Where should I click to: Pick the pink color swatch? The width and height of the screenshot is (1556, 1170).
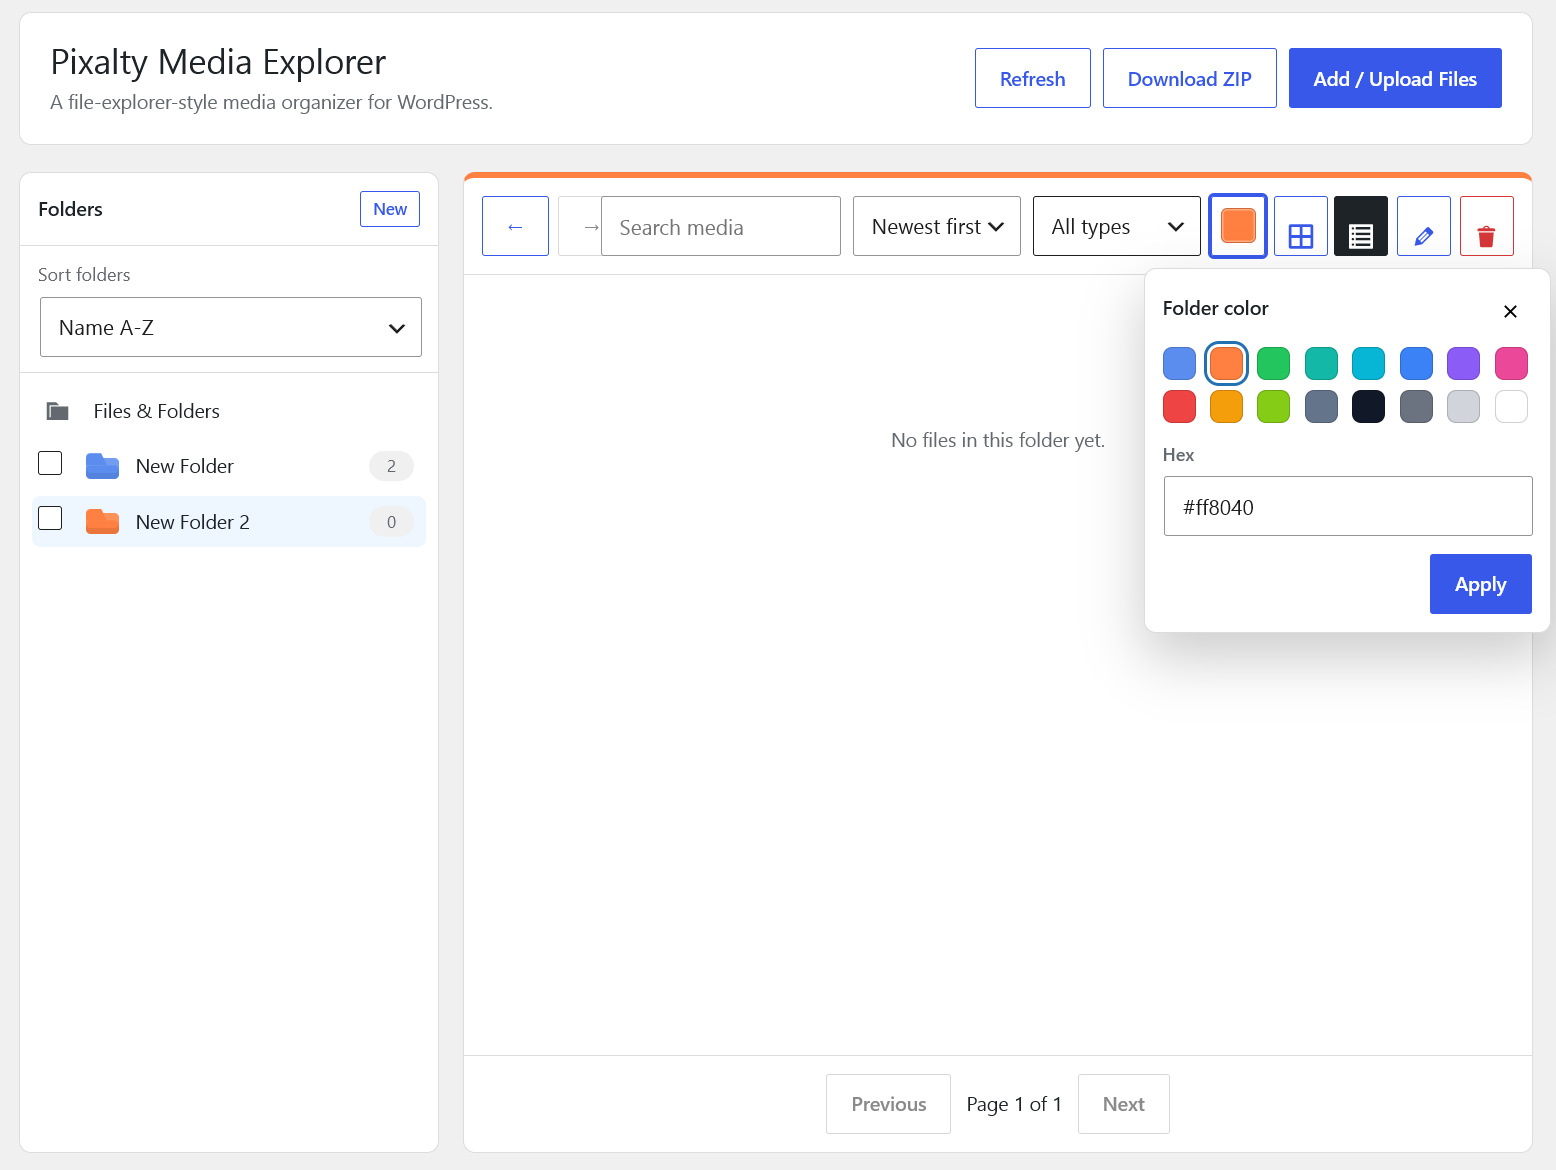pos(1511,363)
